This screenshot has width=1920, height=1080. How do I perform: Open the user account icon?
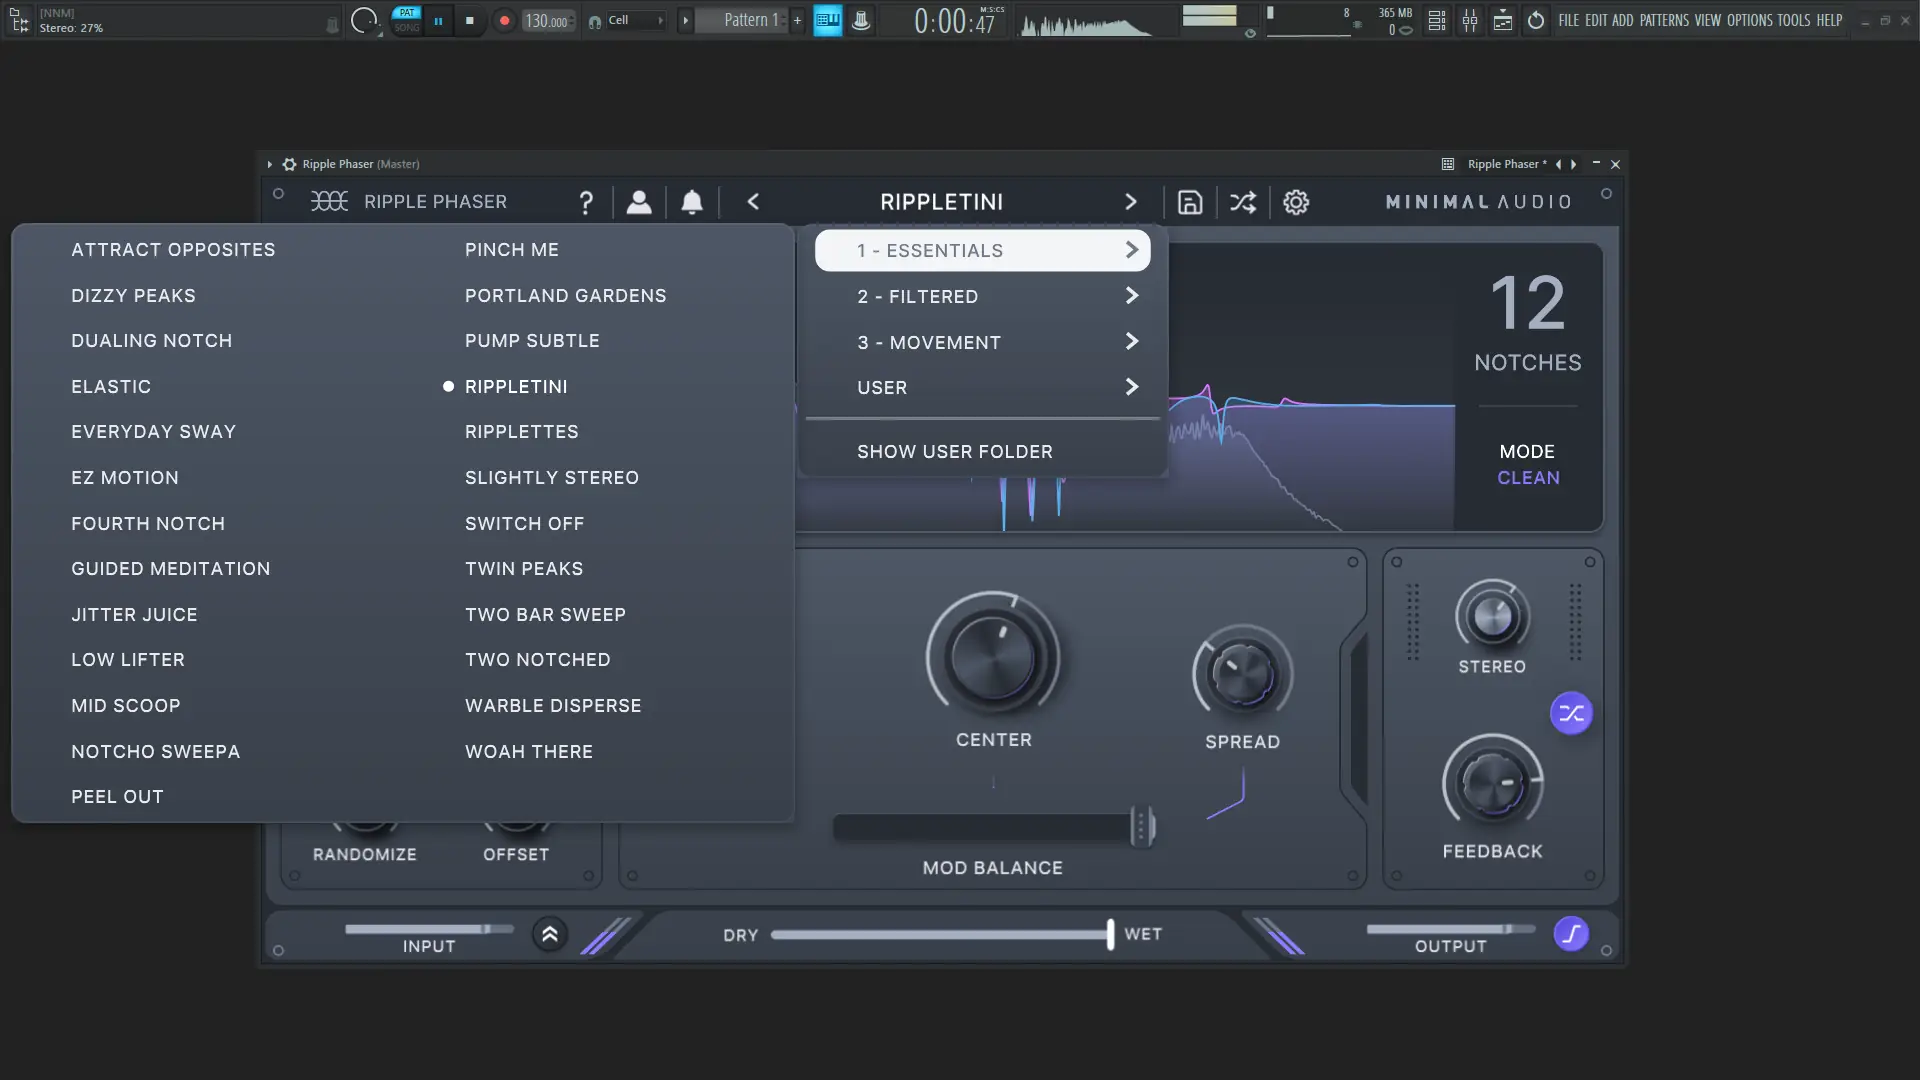tap(639, 202)
